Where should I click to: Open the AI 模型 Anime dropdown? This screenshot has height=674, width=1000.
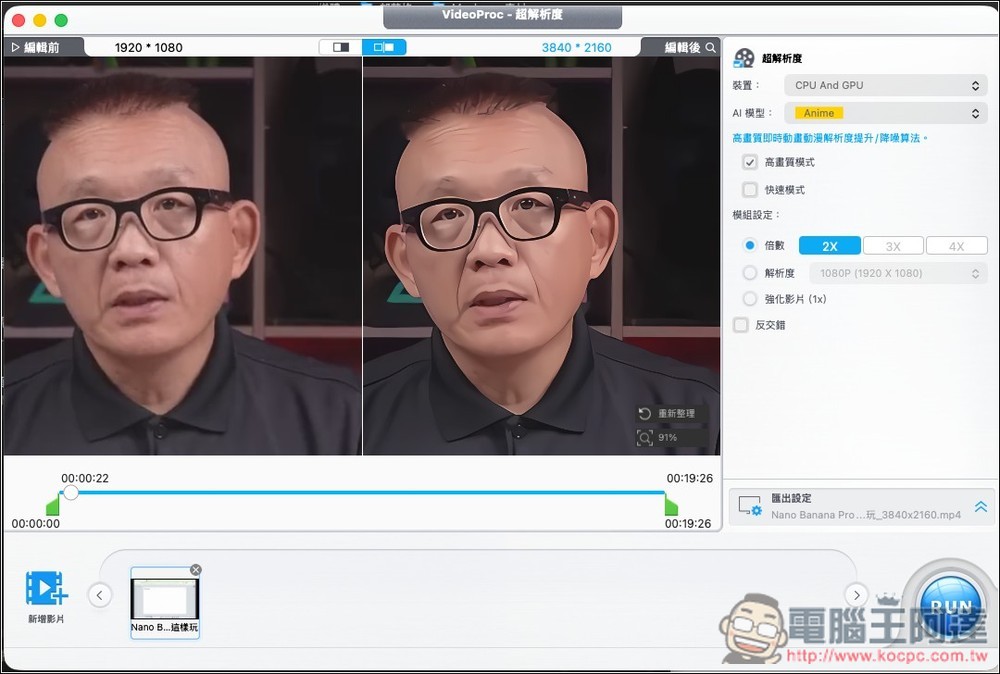[x=885, y=113]
